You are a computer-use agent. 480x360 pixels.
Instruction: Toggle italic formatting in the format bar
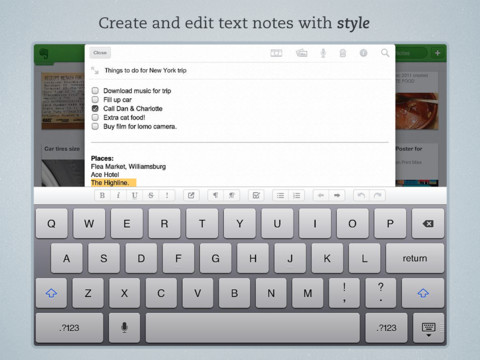click(x=118, y=195)
